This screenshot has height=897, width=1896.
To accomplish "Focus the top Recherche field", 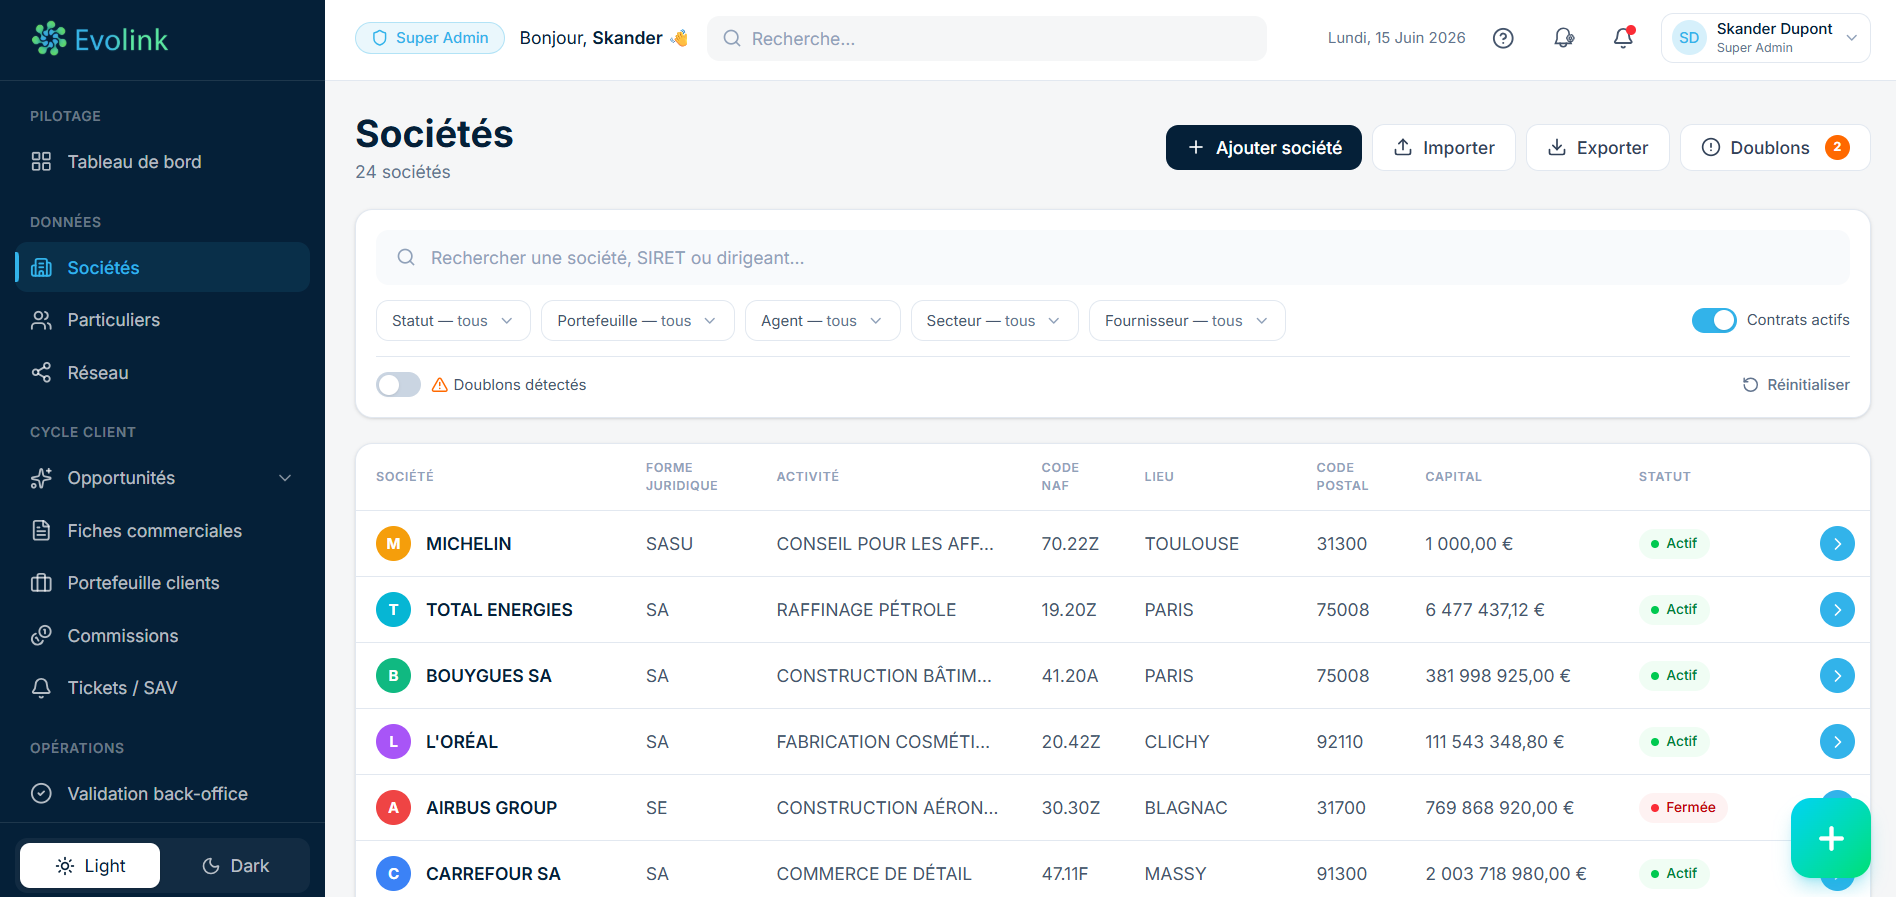I will point(987,38).
